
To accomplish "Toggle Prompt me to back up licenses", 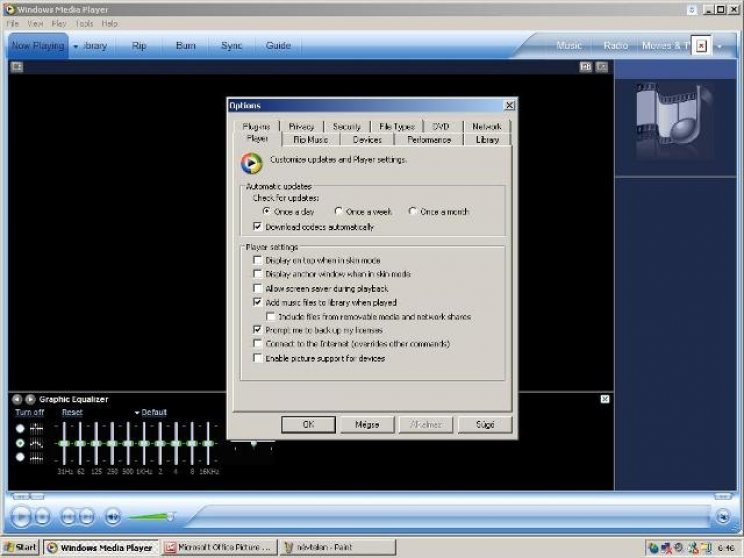I will [258, 329].
